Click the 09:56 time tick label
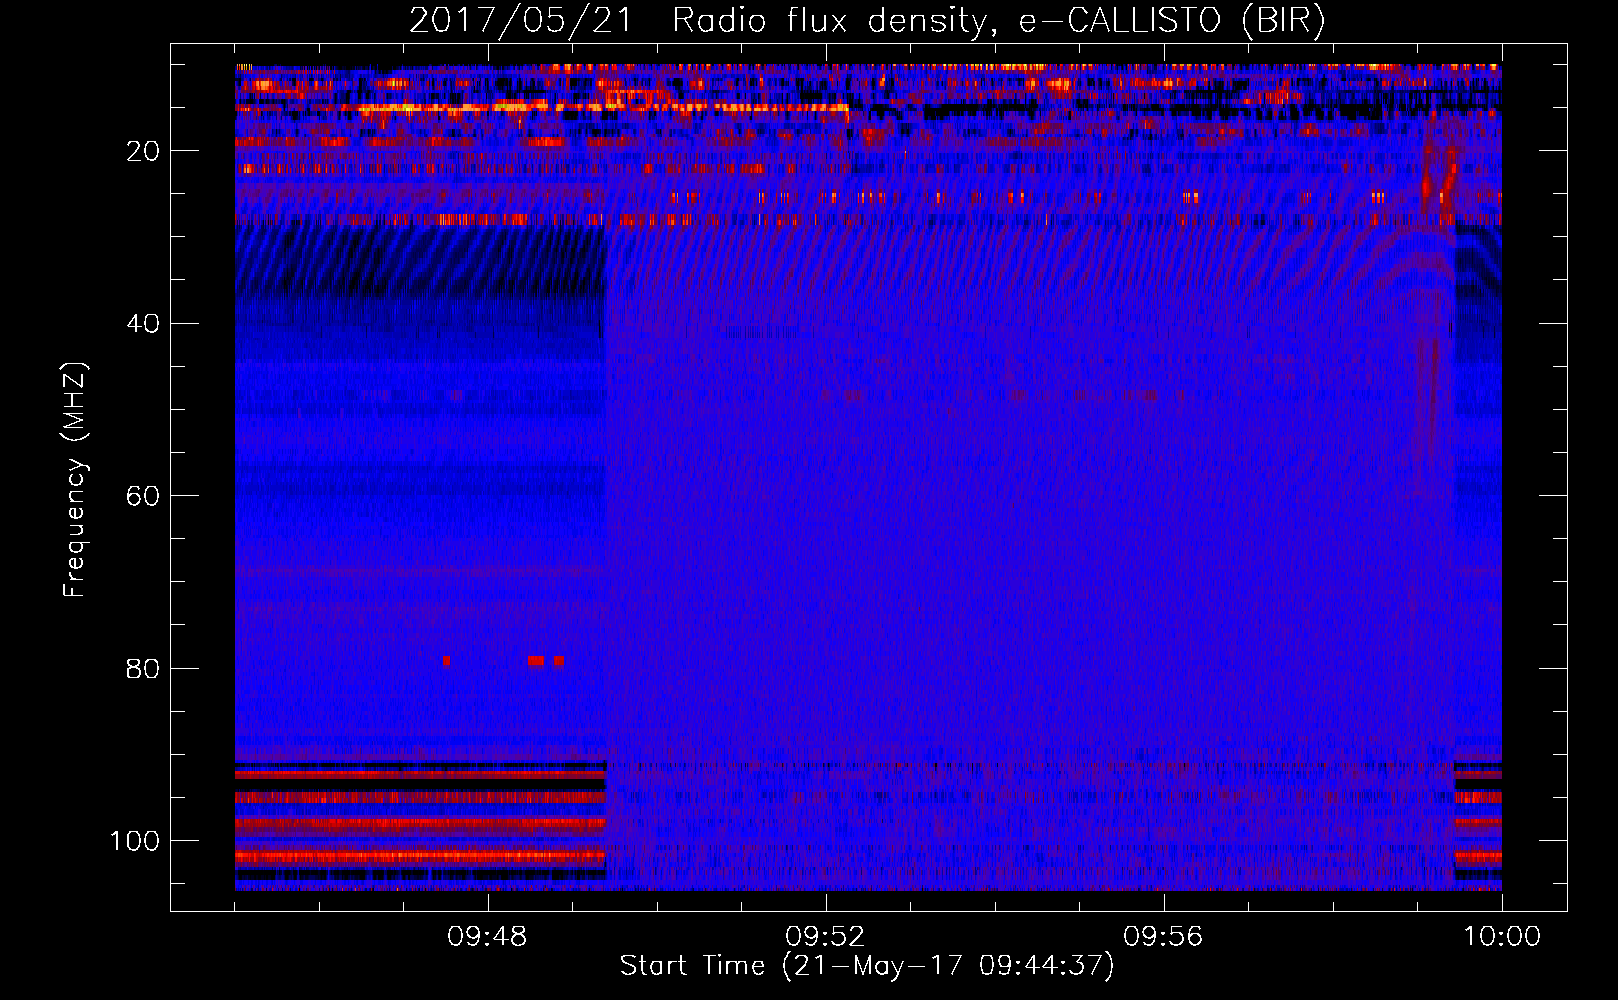 coord(1163,937)
